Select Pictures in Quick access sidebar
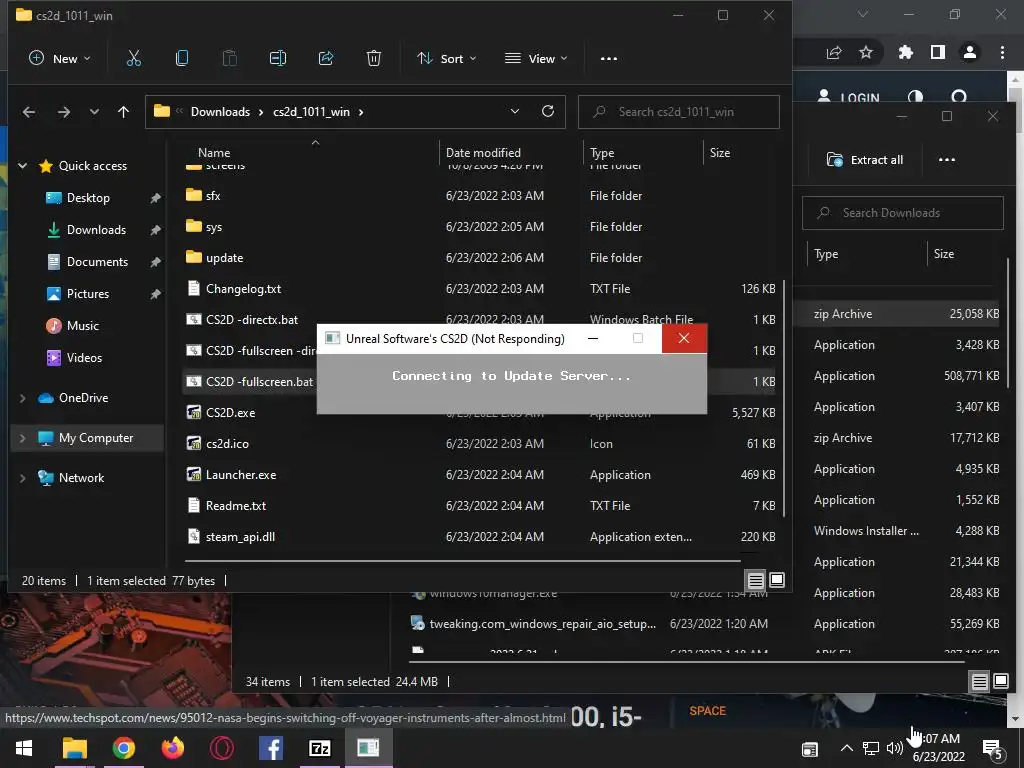The image size is (1024, 768). (x=88, y=294)
